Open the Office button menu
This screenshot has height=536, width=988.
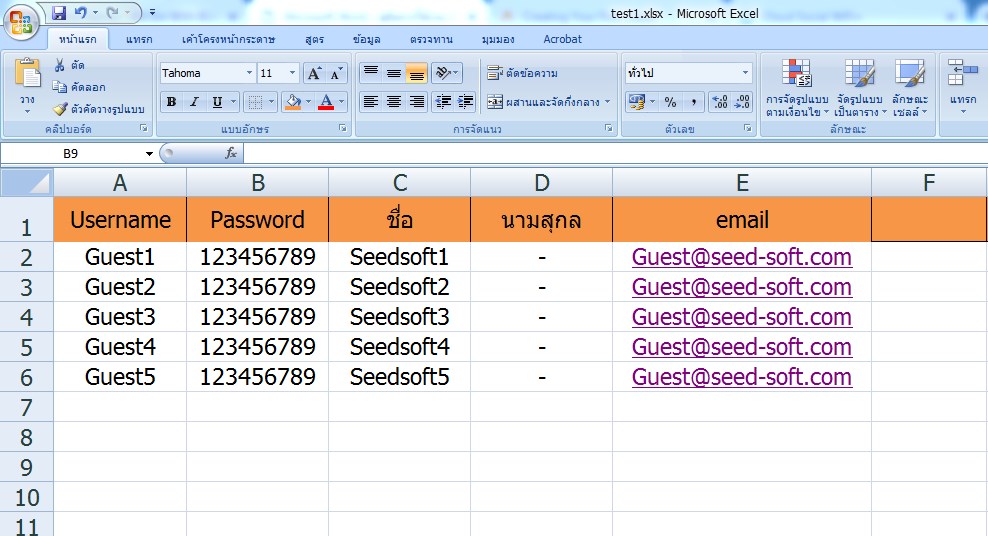point(21,22)
